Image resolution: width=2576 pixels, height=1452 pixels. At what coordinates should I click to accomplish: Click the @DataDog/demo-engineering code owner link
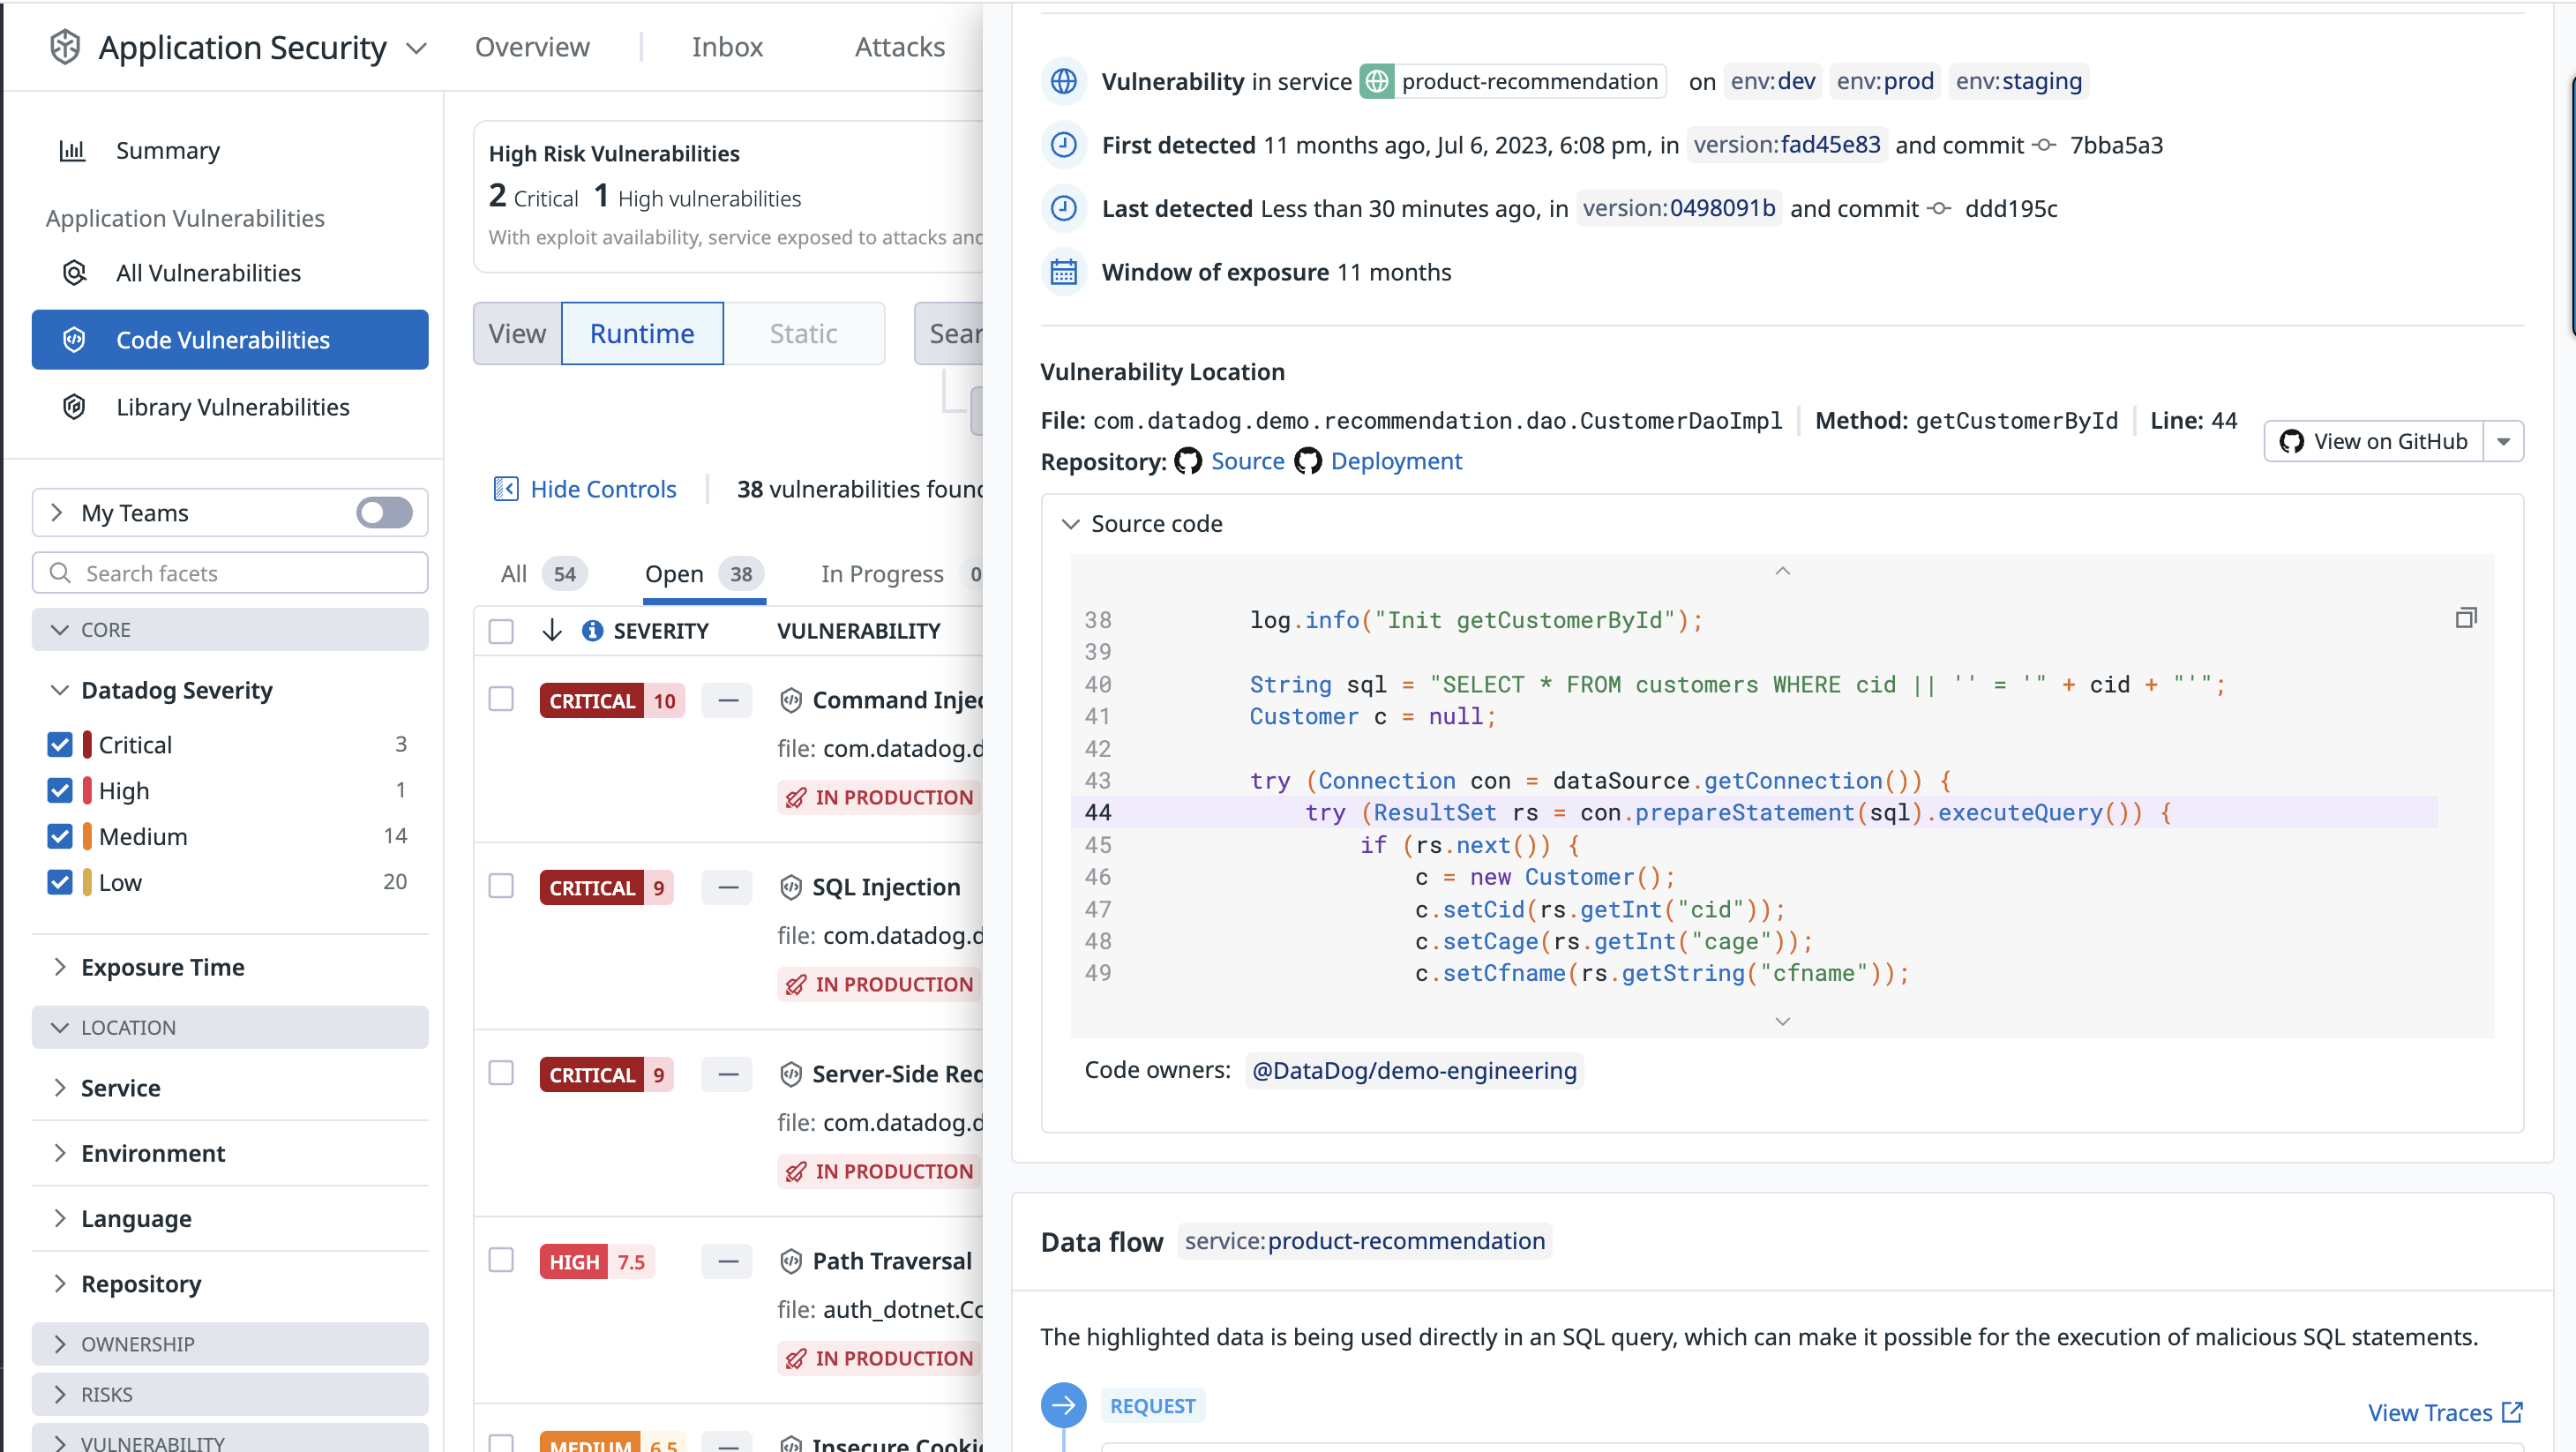point(1414,1071)
